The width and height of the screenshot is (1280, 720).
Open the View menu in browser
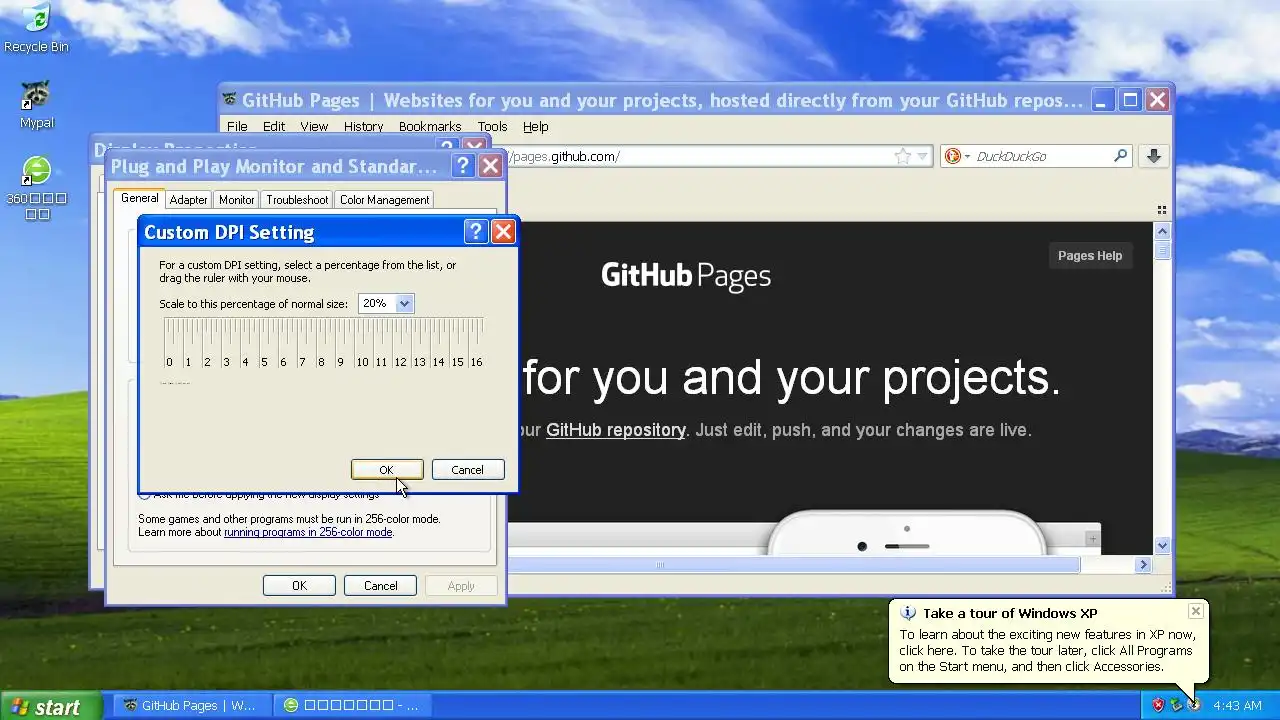pyautogui.click(x=314, y=126)
